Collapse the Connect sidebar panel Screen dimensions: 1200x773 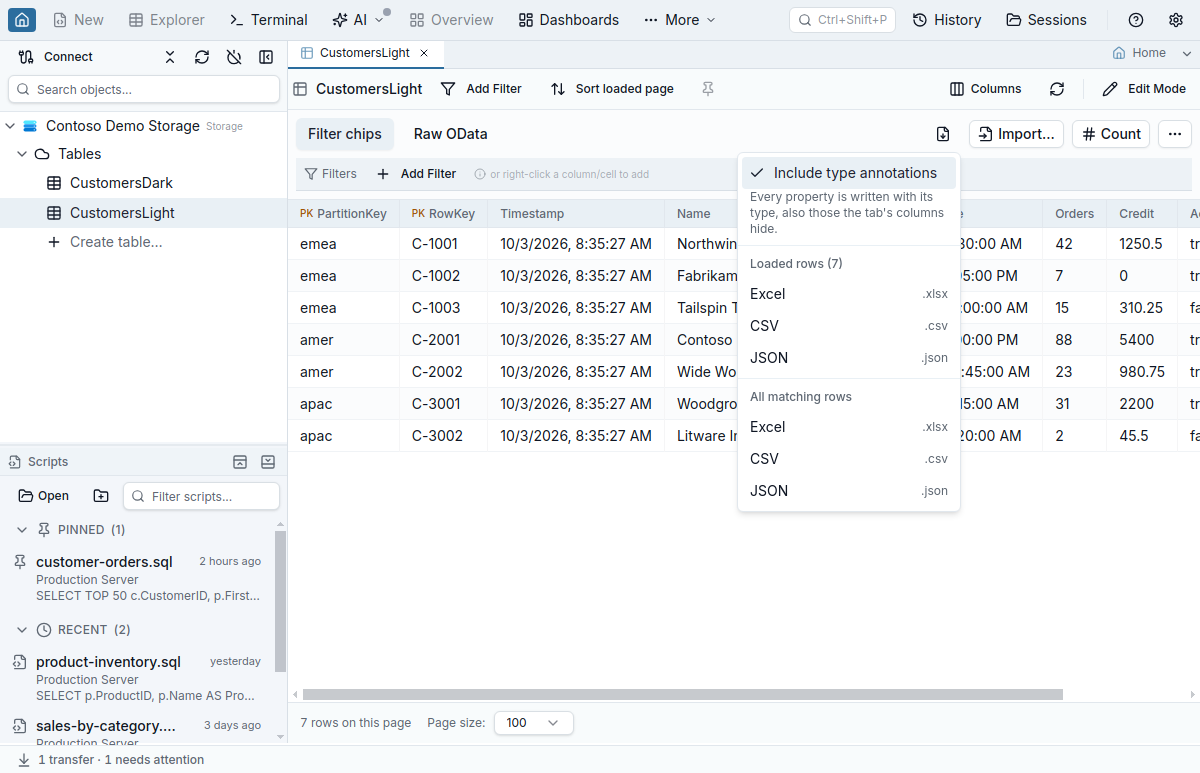[266, 57]
